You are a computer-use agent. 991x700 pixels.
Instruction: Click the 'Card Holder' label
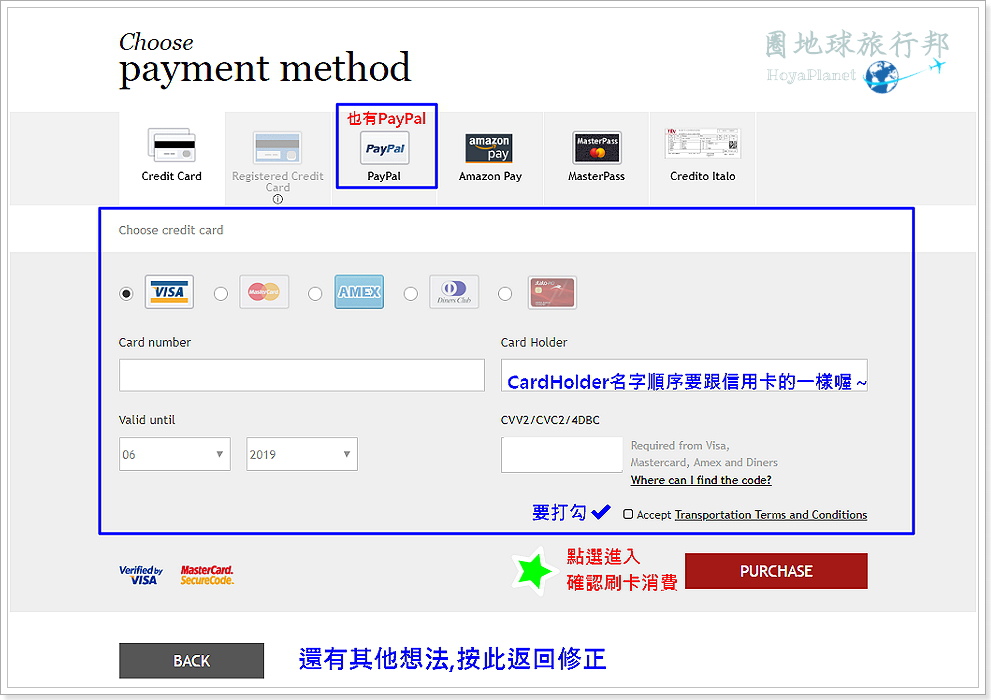tap(534, 342)
